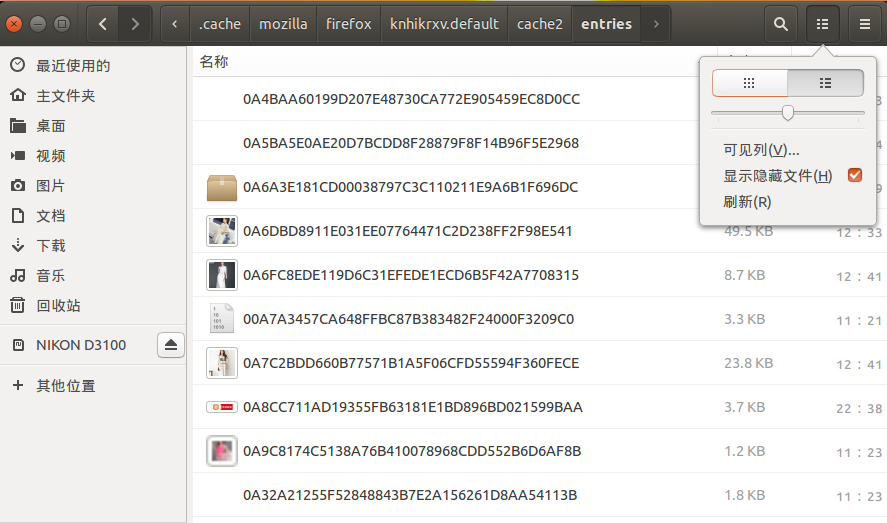Viewport: 887px width, 523px height.
Task: Select the archive file 0A6A3E181CD icon
Action: coord(221,187)
